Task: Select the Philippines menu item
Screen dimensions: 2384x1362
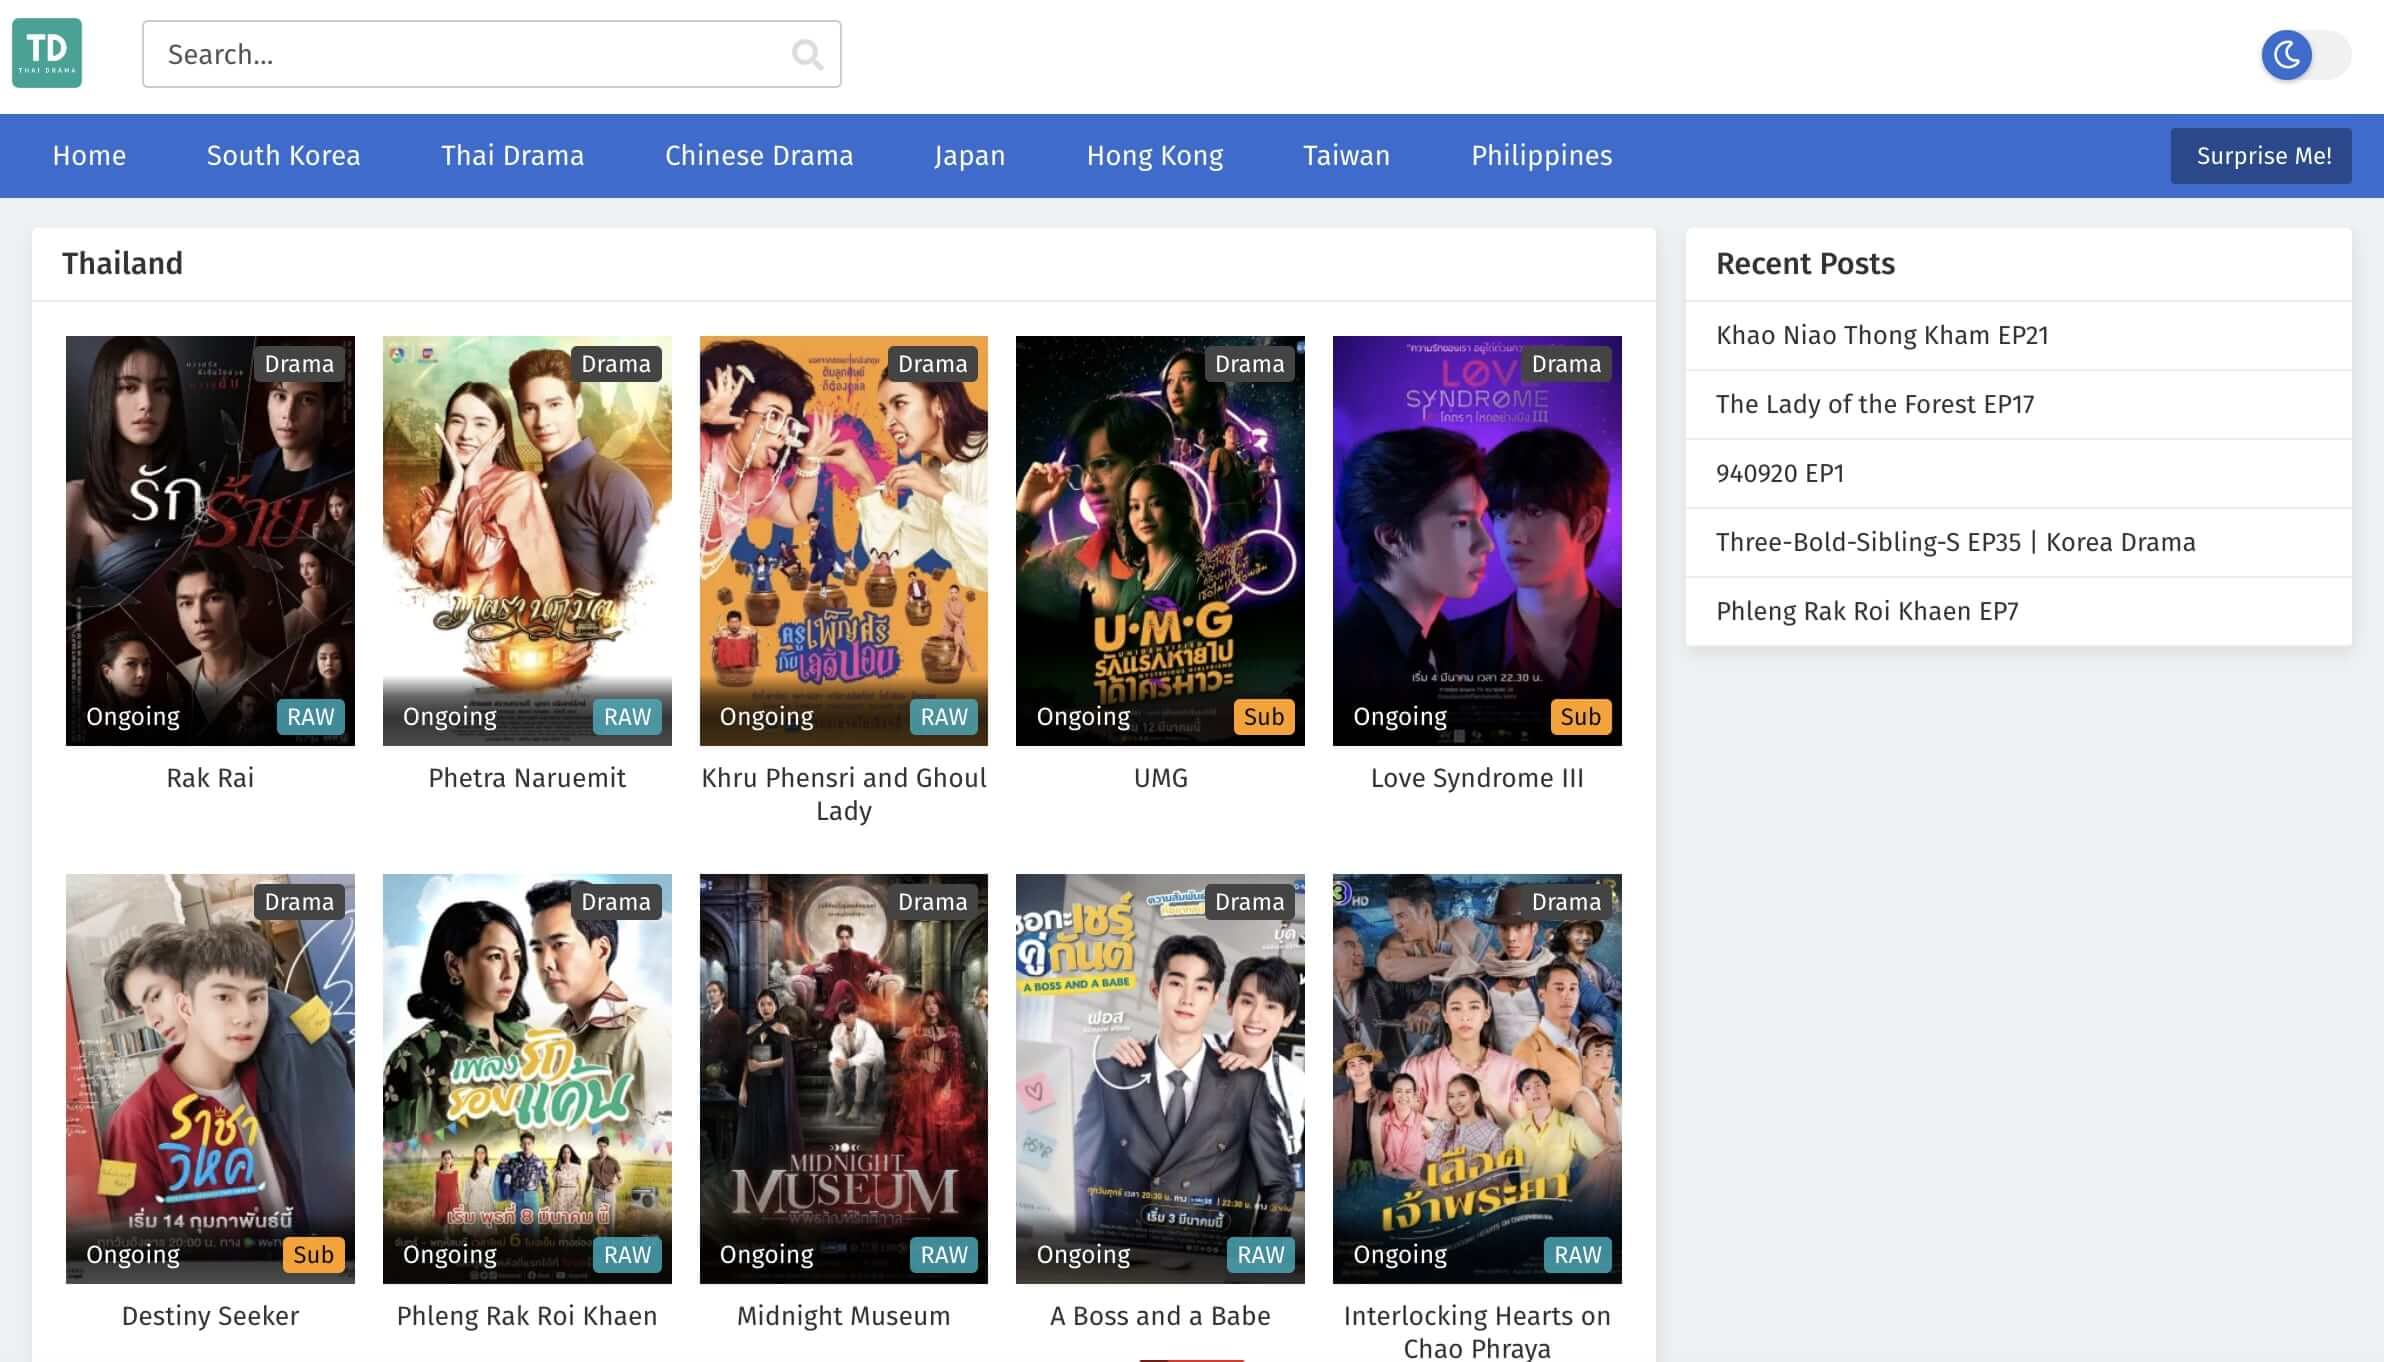Action: (1541, 156)
